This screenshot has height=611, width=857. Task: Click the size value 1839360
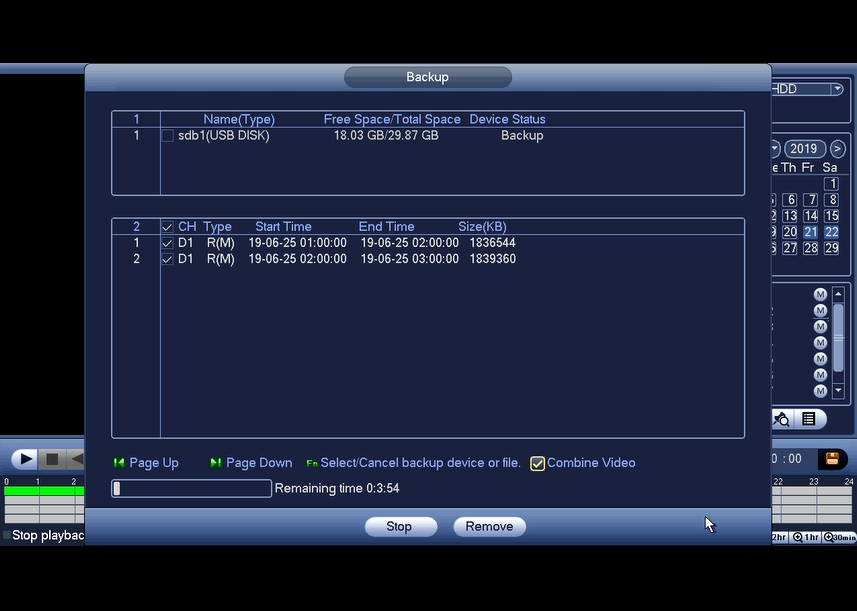coord(492,259)
